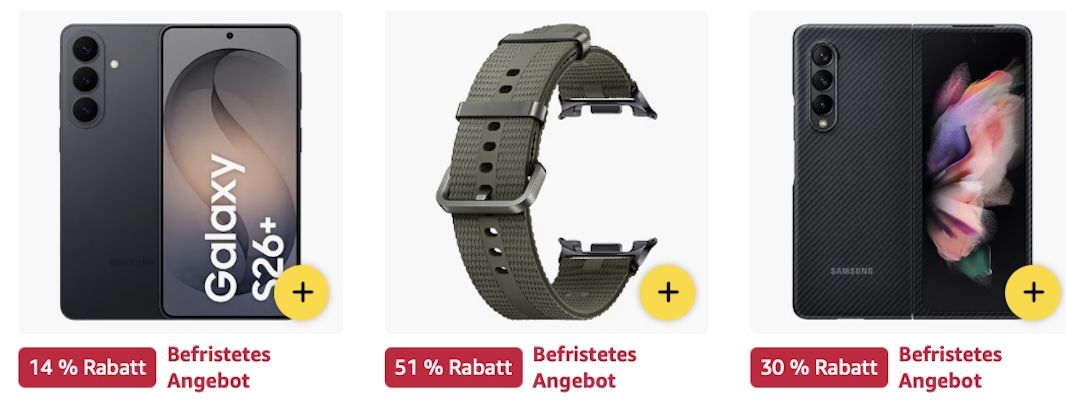Open the Galaxy S26+ phone product image
The width and height of the screenshot is (1066, 400).
tap(180, 171)
